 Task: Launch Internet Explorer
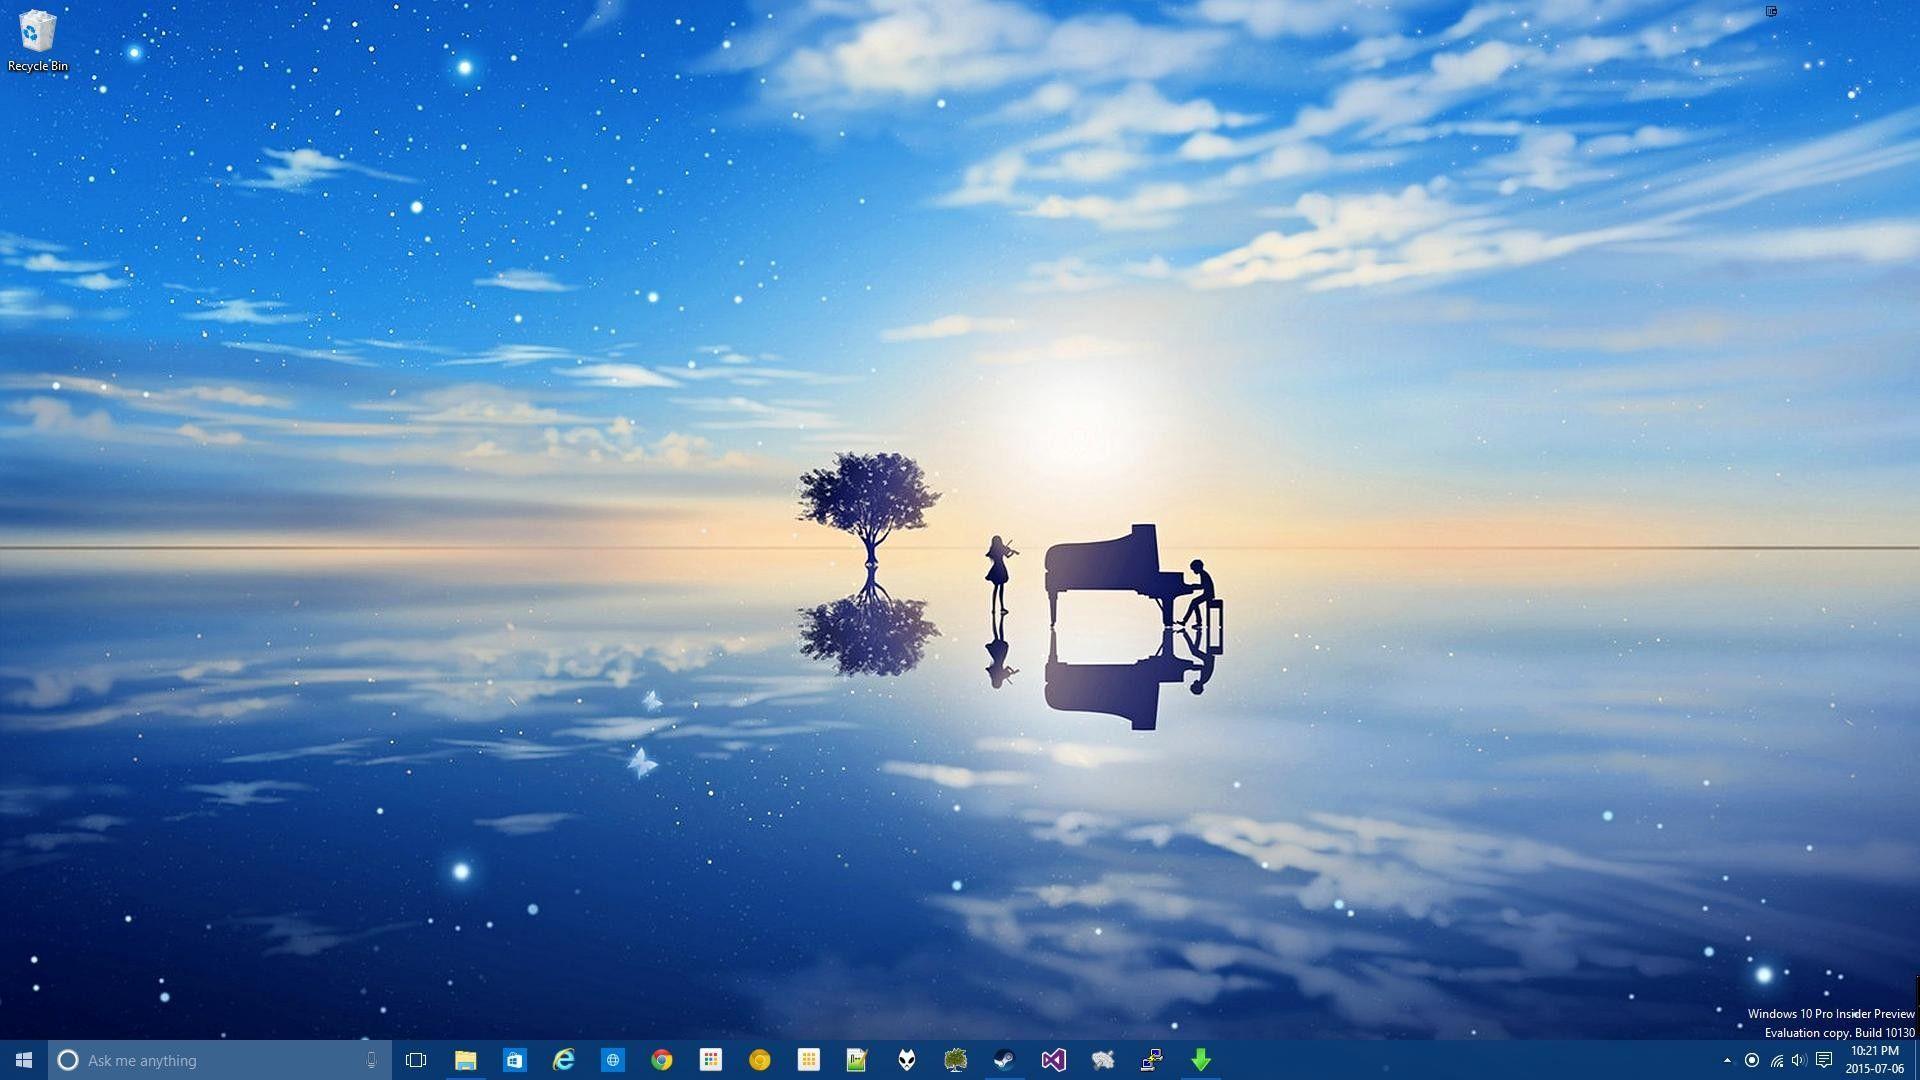pyautogui.click(x=563, y=1060)
